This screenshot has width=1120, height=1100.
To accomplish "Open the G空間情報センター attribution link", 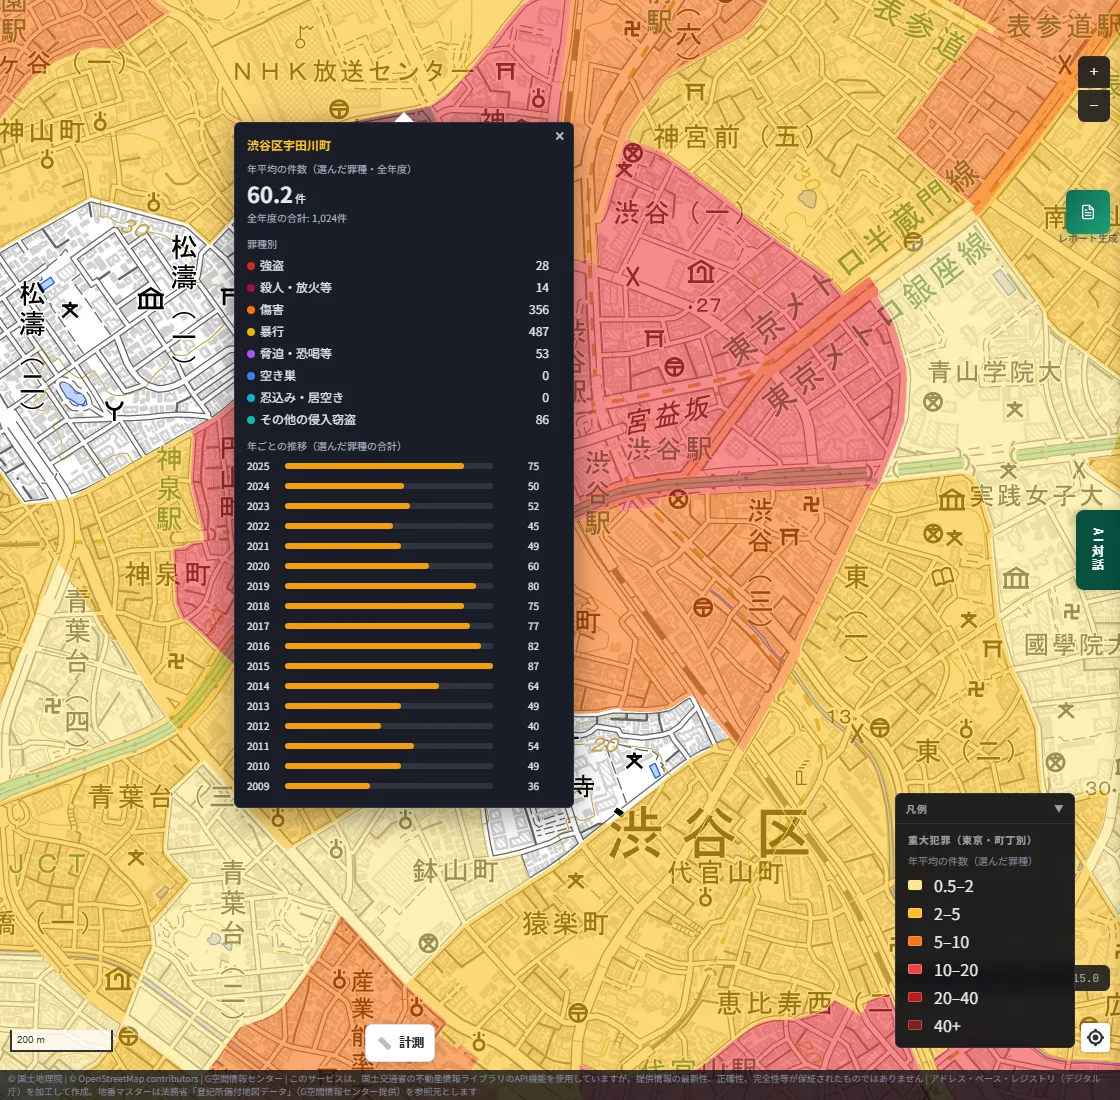I will (244, 1079).
